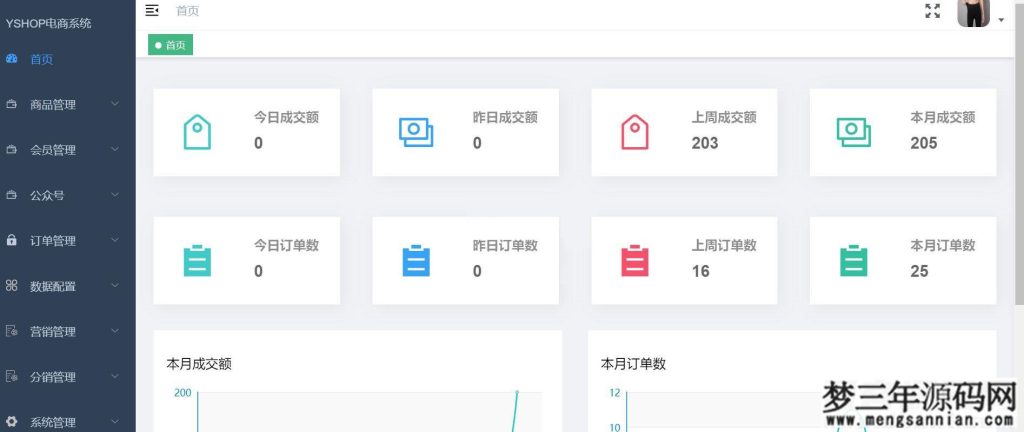Expand the 数据配置 chevron
1024x432 pixels.
(x=115, y=285)
